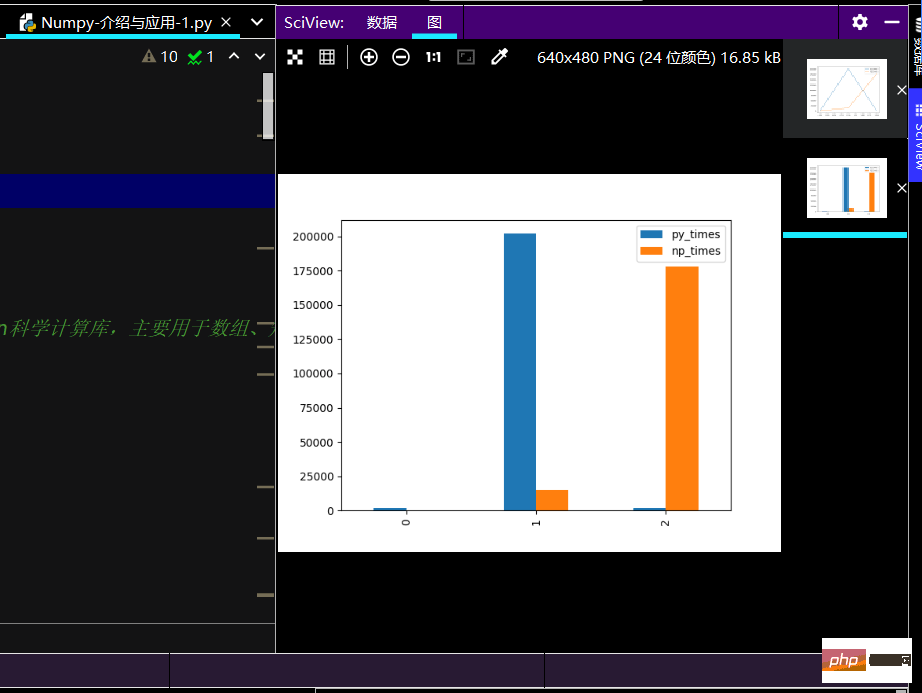Close the bar chart thumbnail
This screenshot has height=693, width=922.
[901, 188]
